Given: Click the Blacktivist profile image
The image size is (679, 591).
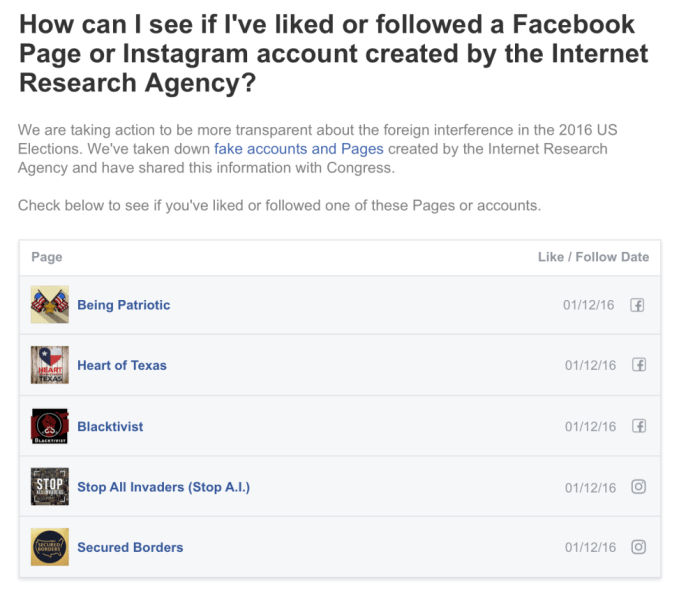Looking at the screenshot, I should 50,426.
